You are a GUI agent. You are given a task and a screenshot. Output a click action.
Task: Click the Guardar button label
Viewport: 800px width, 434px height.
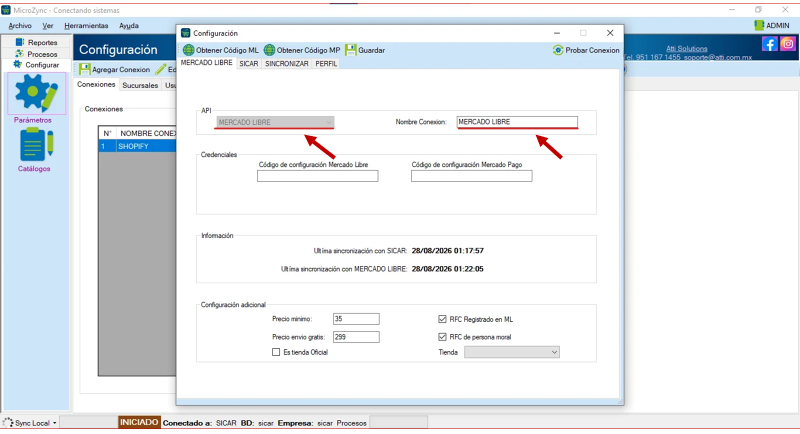(371, 50)
